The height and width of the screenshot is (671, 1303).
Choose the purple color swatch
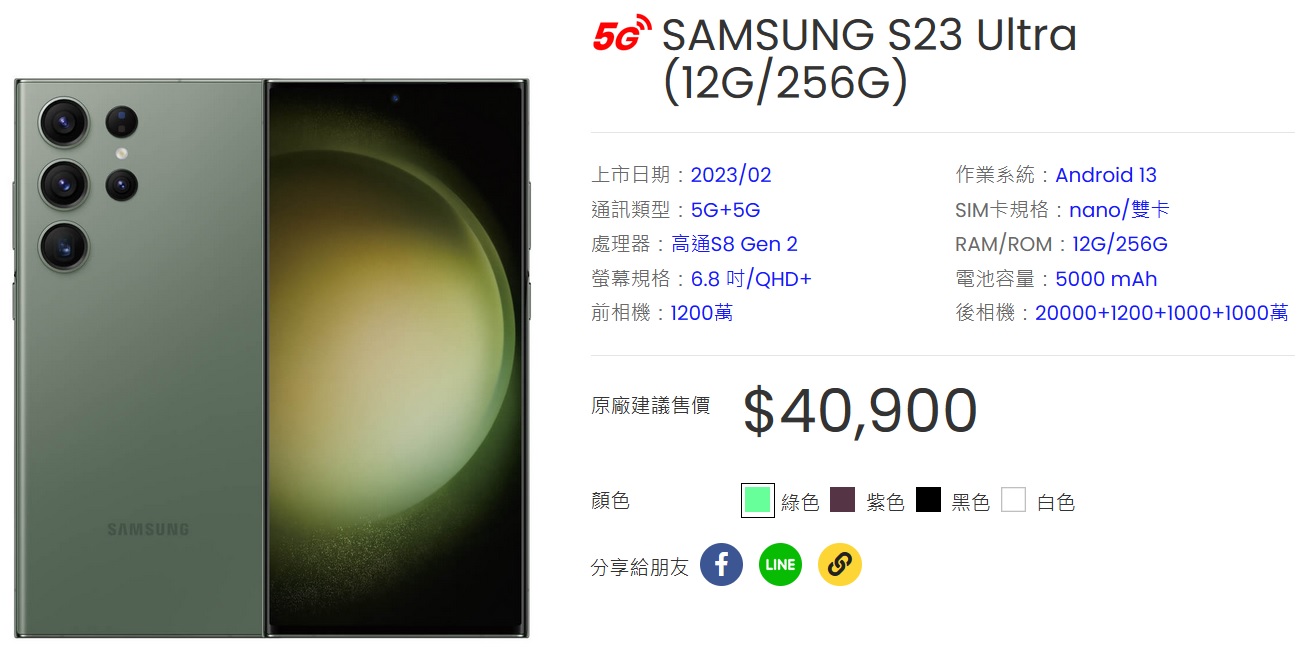coord(843,500)
